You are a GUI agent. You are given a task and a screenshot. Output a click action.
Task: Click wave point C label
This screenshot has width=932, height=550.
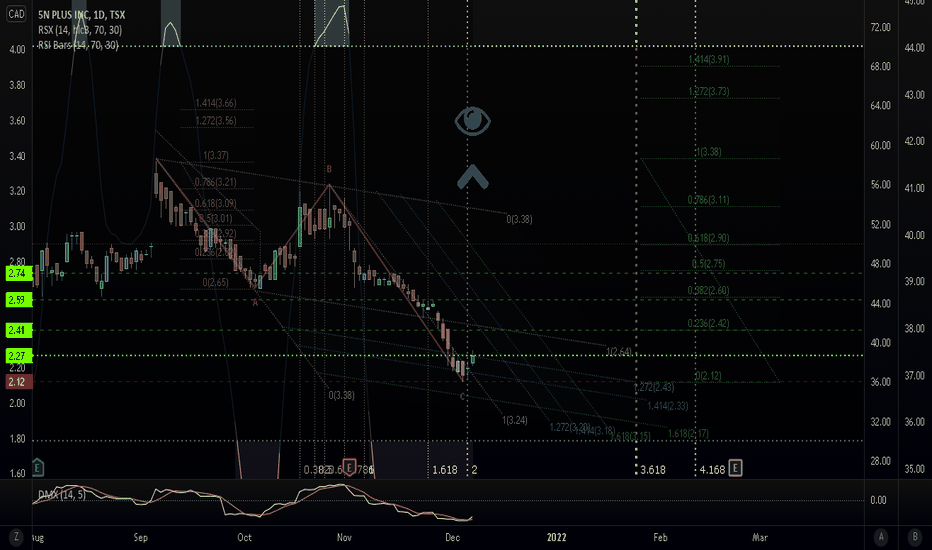(462, 397)
